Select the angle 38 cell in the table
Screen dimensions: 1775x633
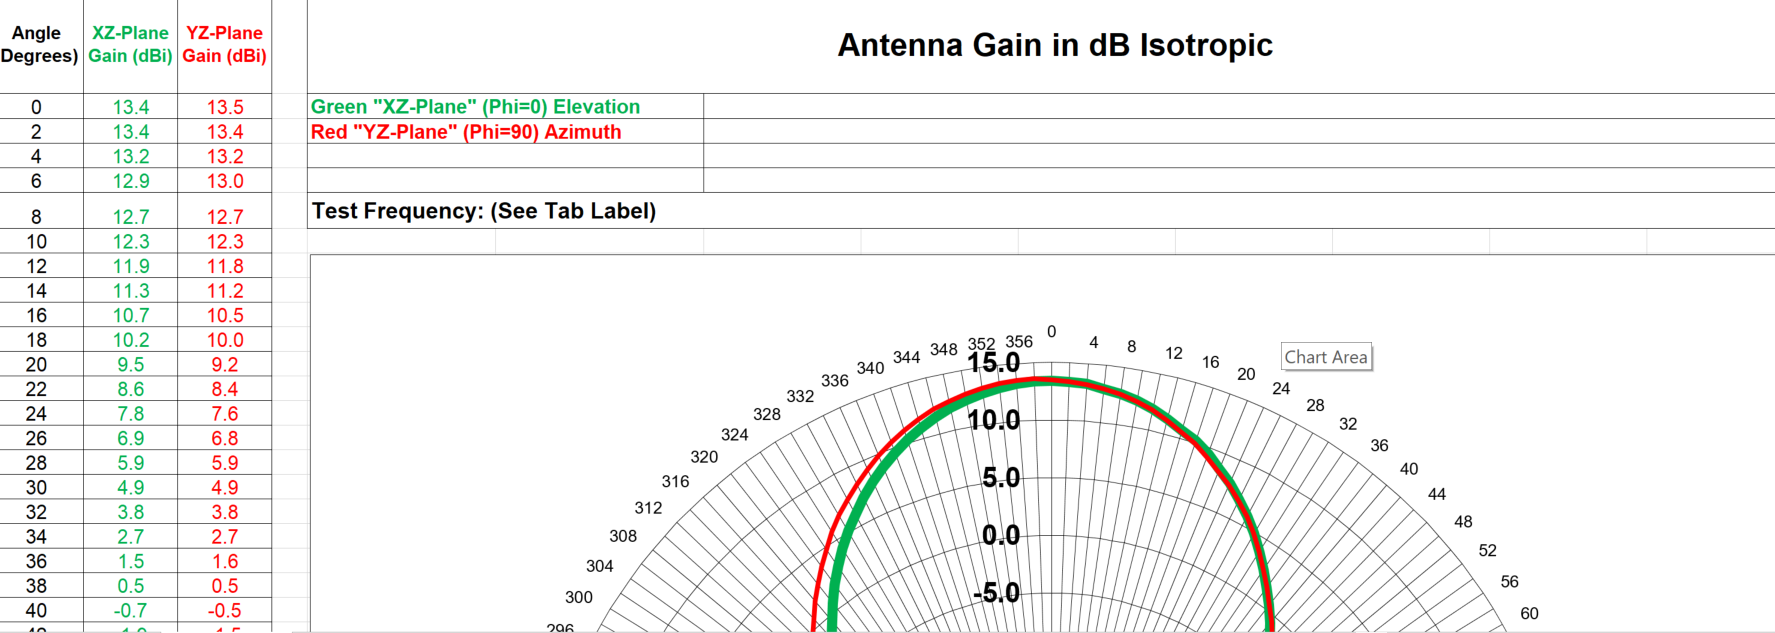point(41,585)
